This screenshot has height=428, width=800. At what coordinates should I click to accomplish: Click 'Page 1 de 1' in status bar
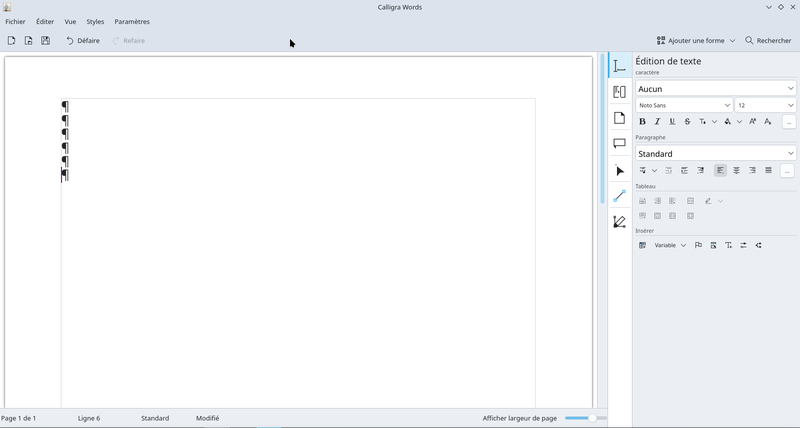tap(18, 418)
